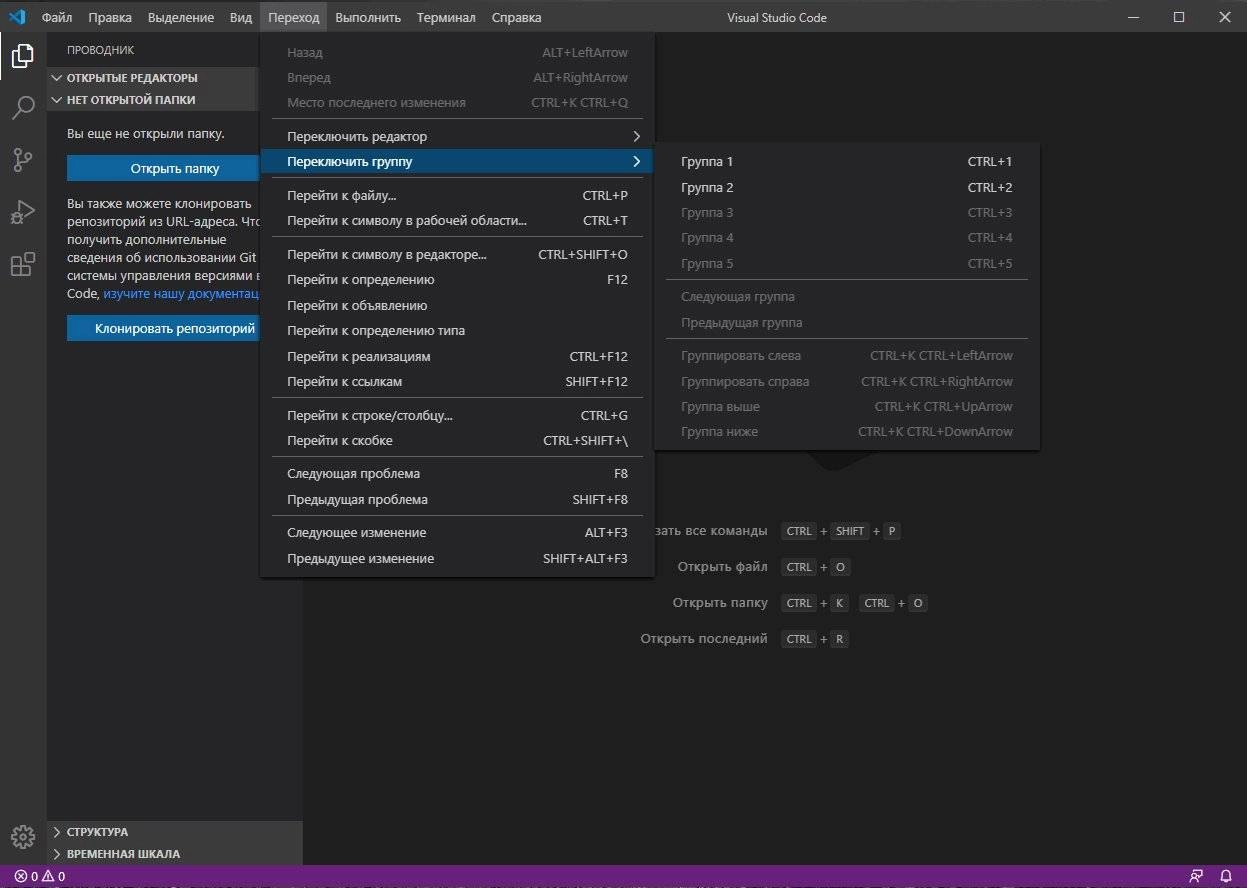This screenshot has width=1247, height=888.
Task: Open the Extensions view icon
Action: coord(22,265)
